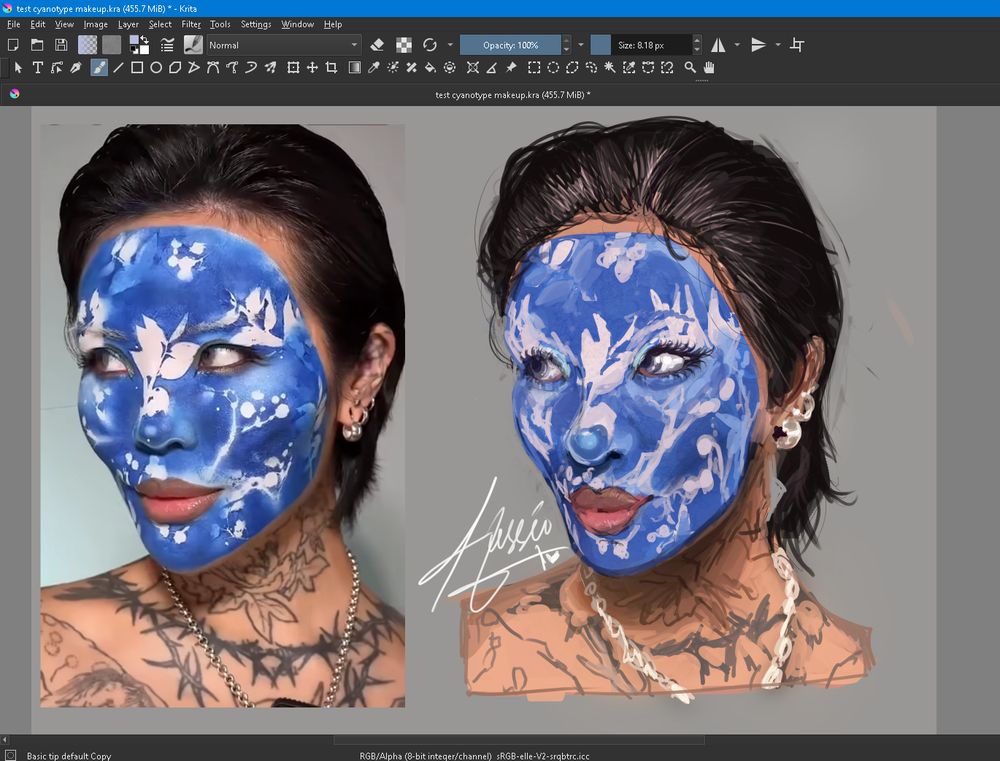
Task: Open the Filter menu
Action: point(191,24)
